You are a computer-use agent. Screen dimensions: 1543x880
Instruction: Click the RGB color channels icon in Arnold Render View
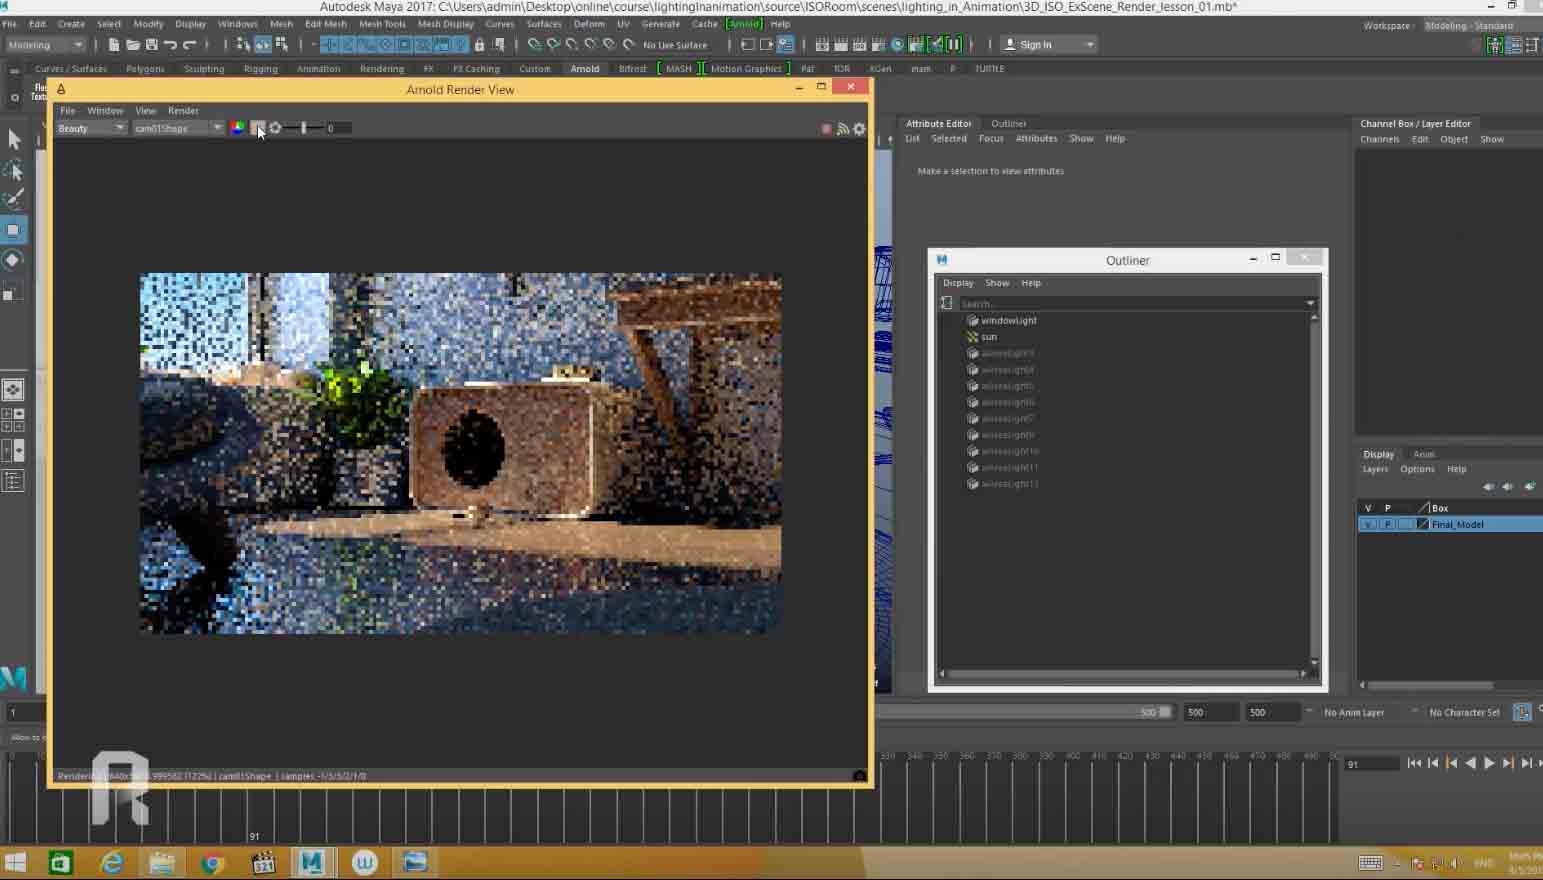pyautogui.click(x=238, y=128)
